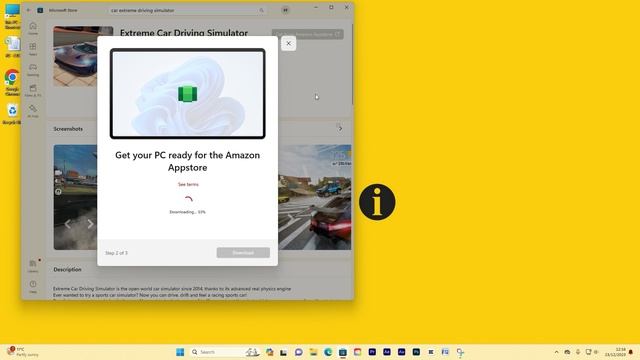Switch to Microsoft Store taskbar icon
This screenshot has width=640, height=360.
[x=343, y=352]
